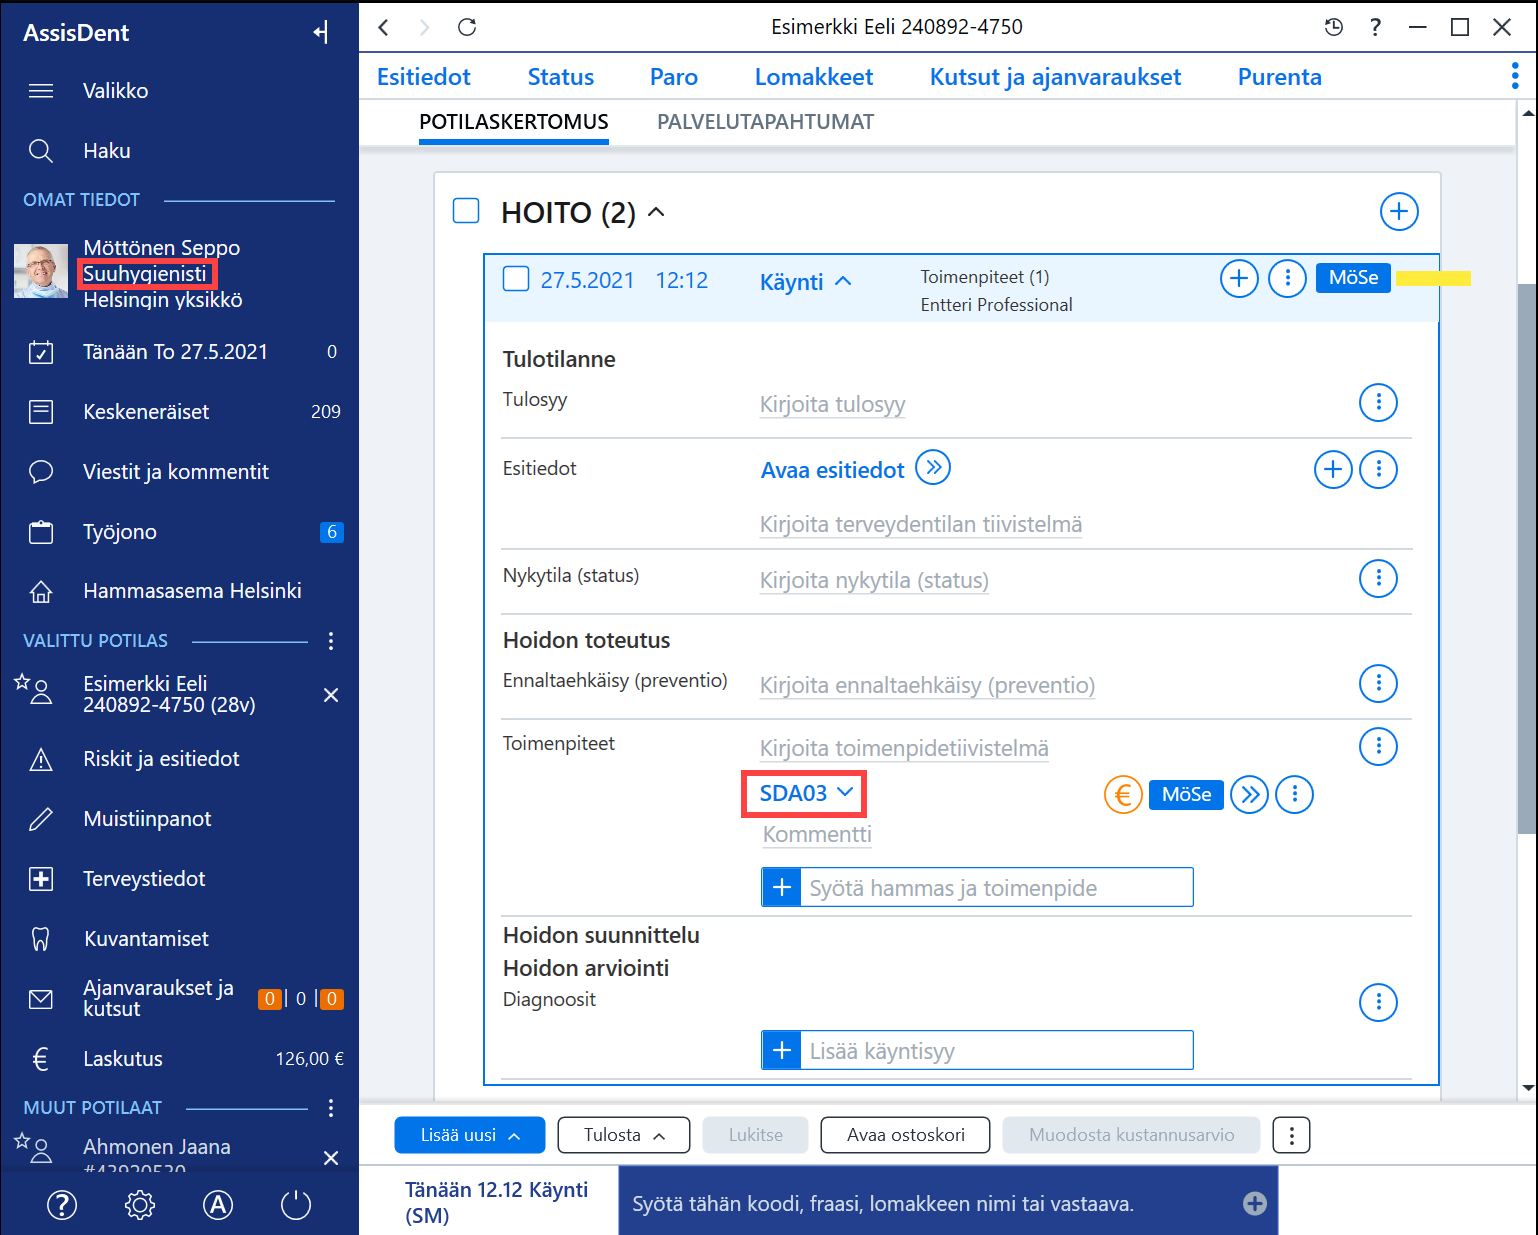This screenshot has height=1235, width=1538.
Task: Open Tulosta print dropdown
Action: point(624,1135)
